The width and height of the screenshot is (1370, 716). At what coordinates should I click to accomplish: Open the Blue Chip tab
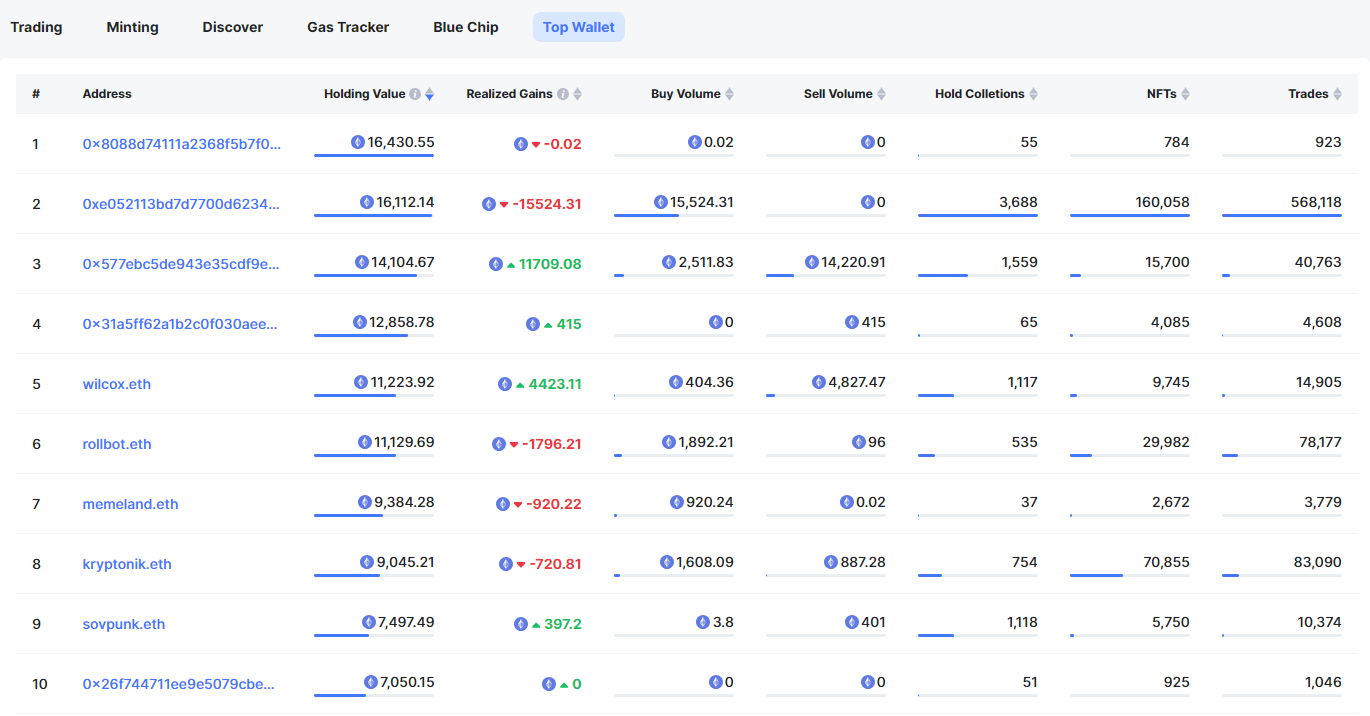pyautogui.click(x=465, y=27)
